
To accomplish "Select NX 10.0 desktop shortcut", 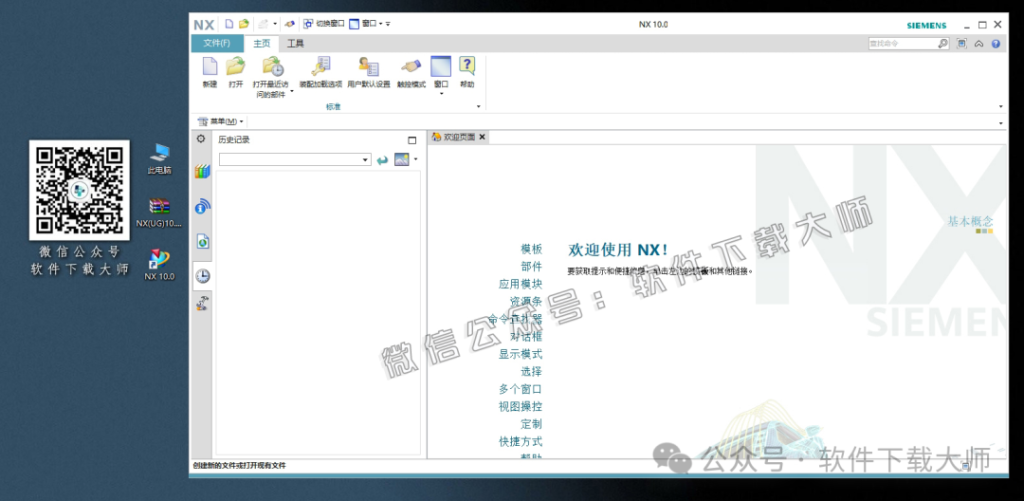I will coord(159,265).
